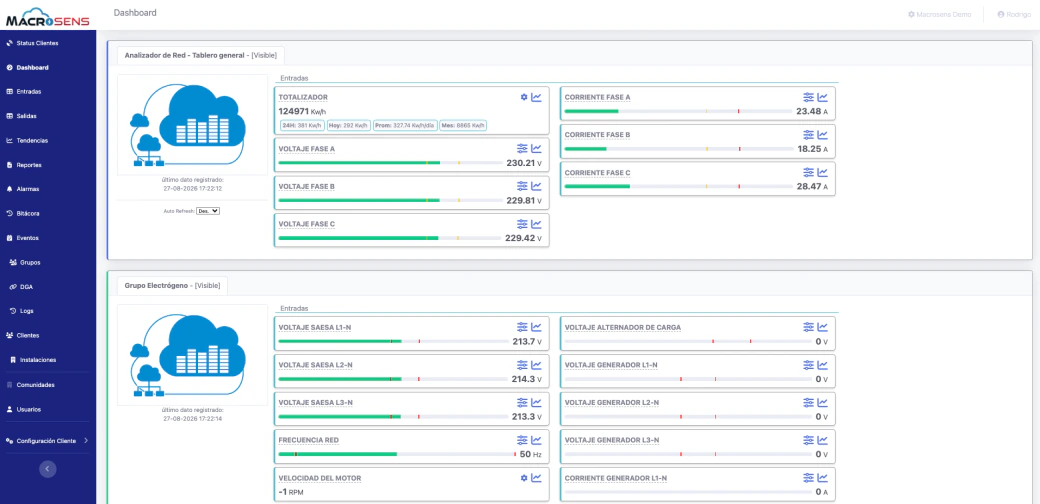This screenshot has width=1040, height=504.
Task: Select the Grupo Electrógeno tab
Action: [x=172, y=286]
